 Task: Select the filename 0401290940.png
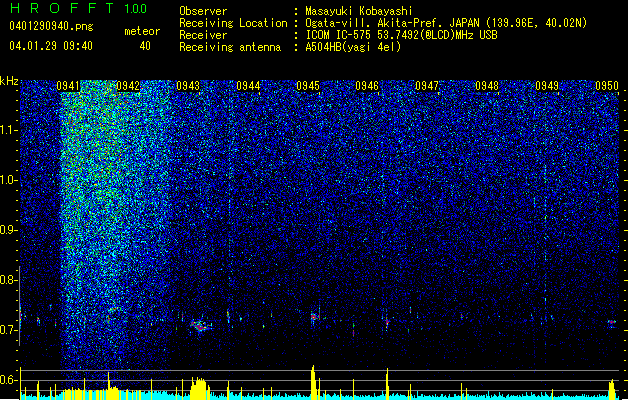click(51, 26)
